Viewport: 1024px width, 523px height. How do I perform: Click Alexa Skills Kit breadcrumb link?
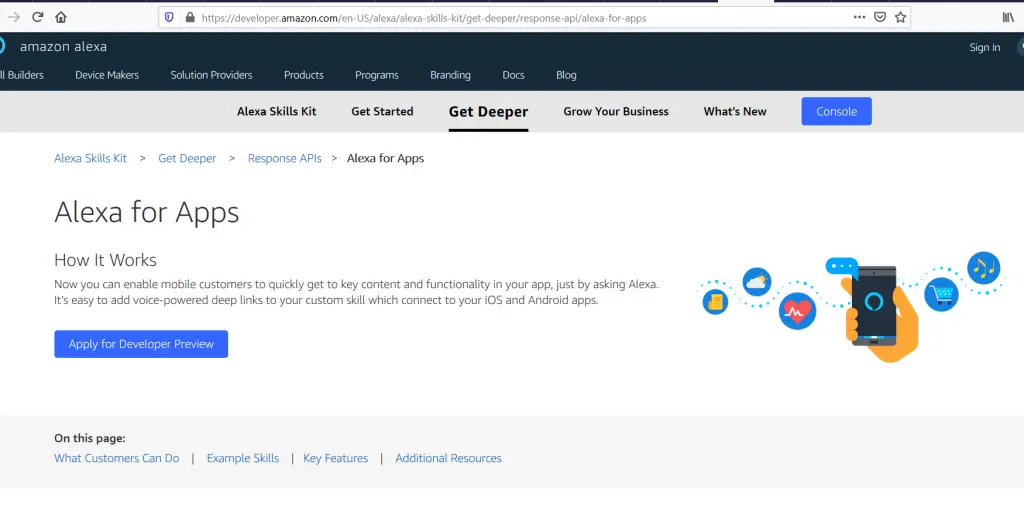90,159
